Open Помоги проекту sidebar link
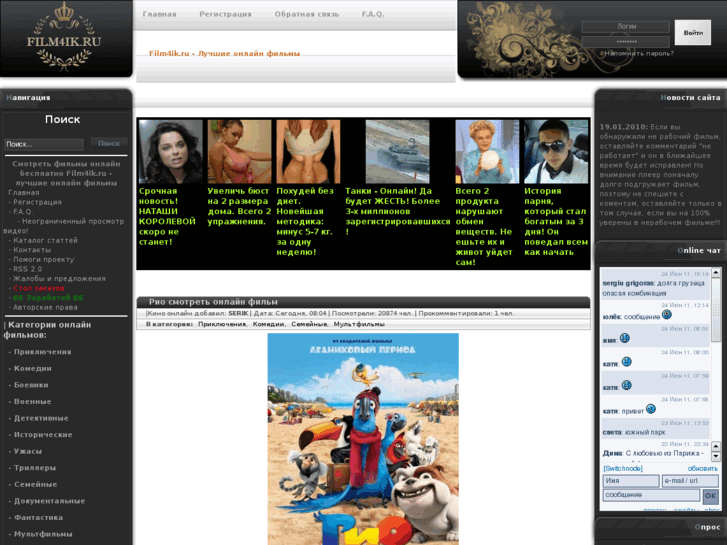727x545 pixels. click(44, 260)
